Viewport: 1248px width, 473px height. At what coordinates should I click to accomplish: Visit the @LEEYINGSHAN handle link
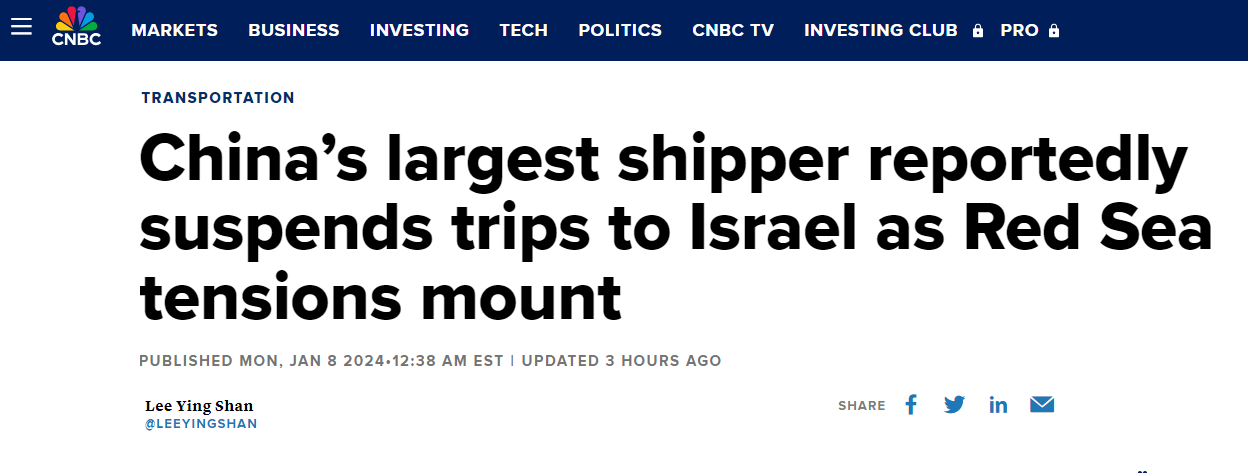(x=201, y=424)
